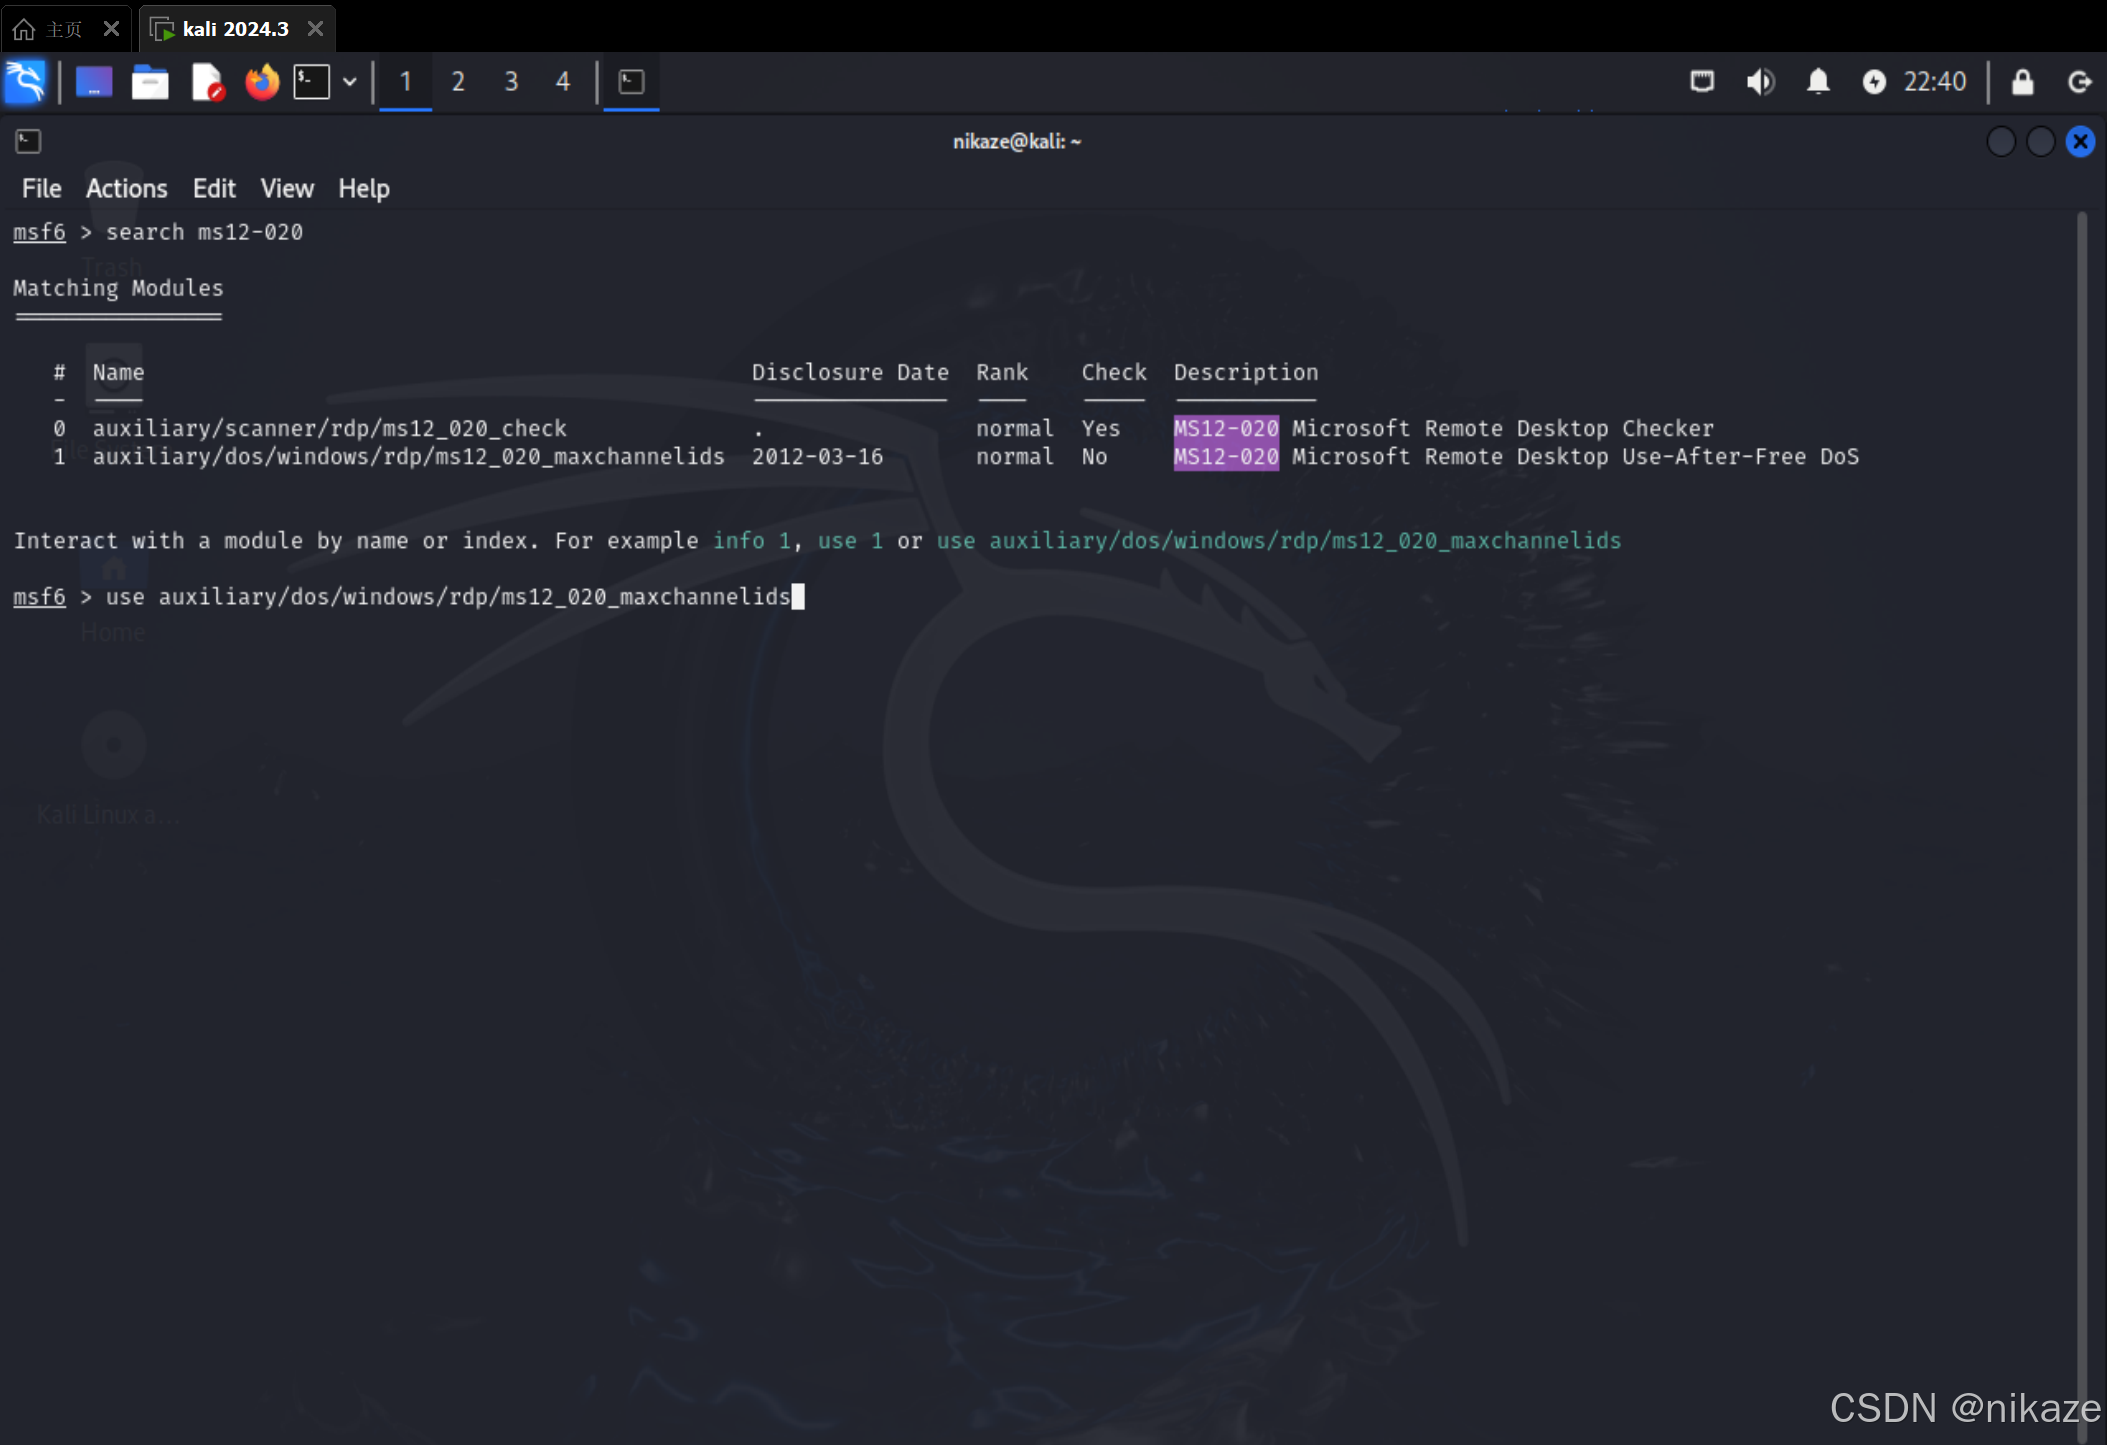The height and width of the screenshot is (1445, 2107).
Task: Click the show desktop panel icon
Action: 94,81
